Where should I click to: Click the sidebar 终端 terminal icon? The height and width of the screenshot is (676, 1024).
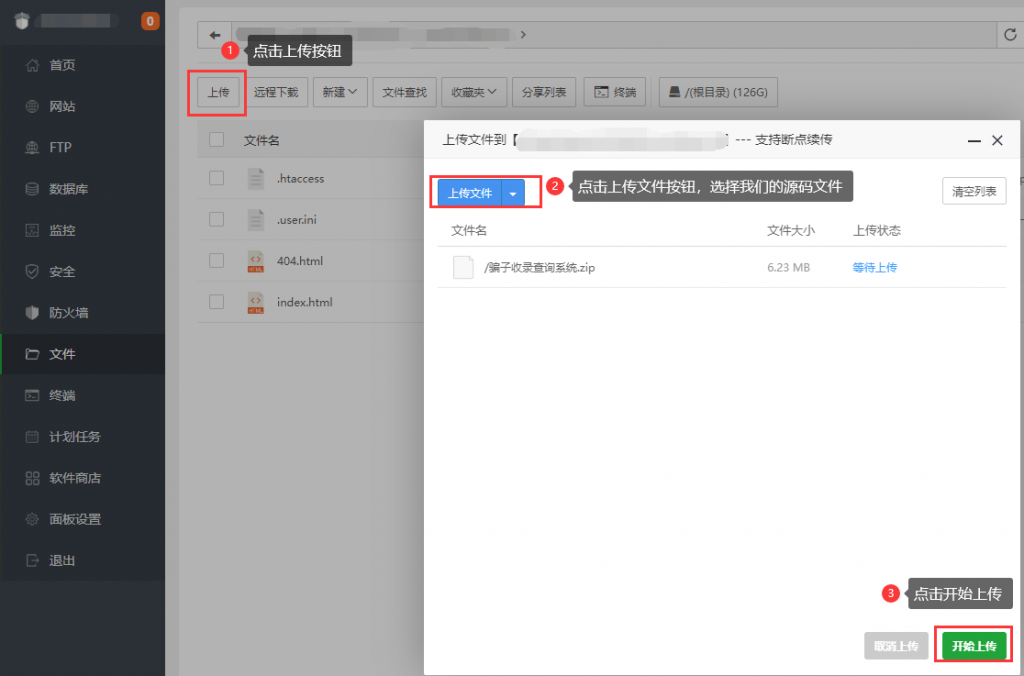[32, 395]
